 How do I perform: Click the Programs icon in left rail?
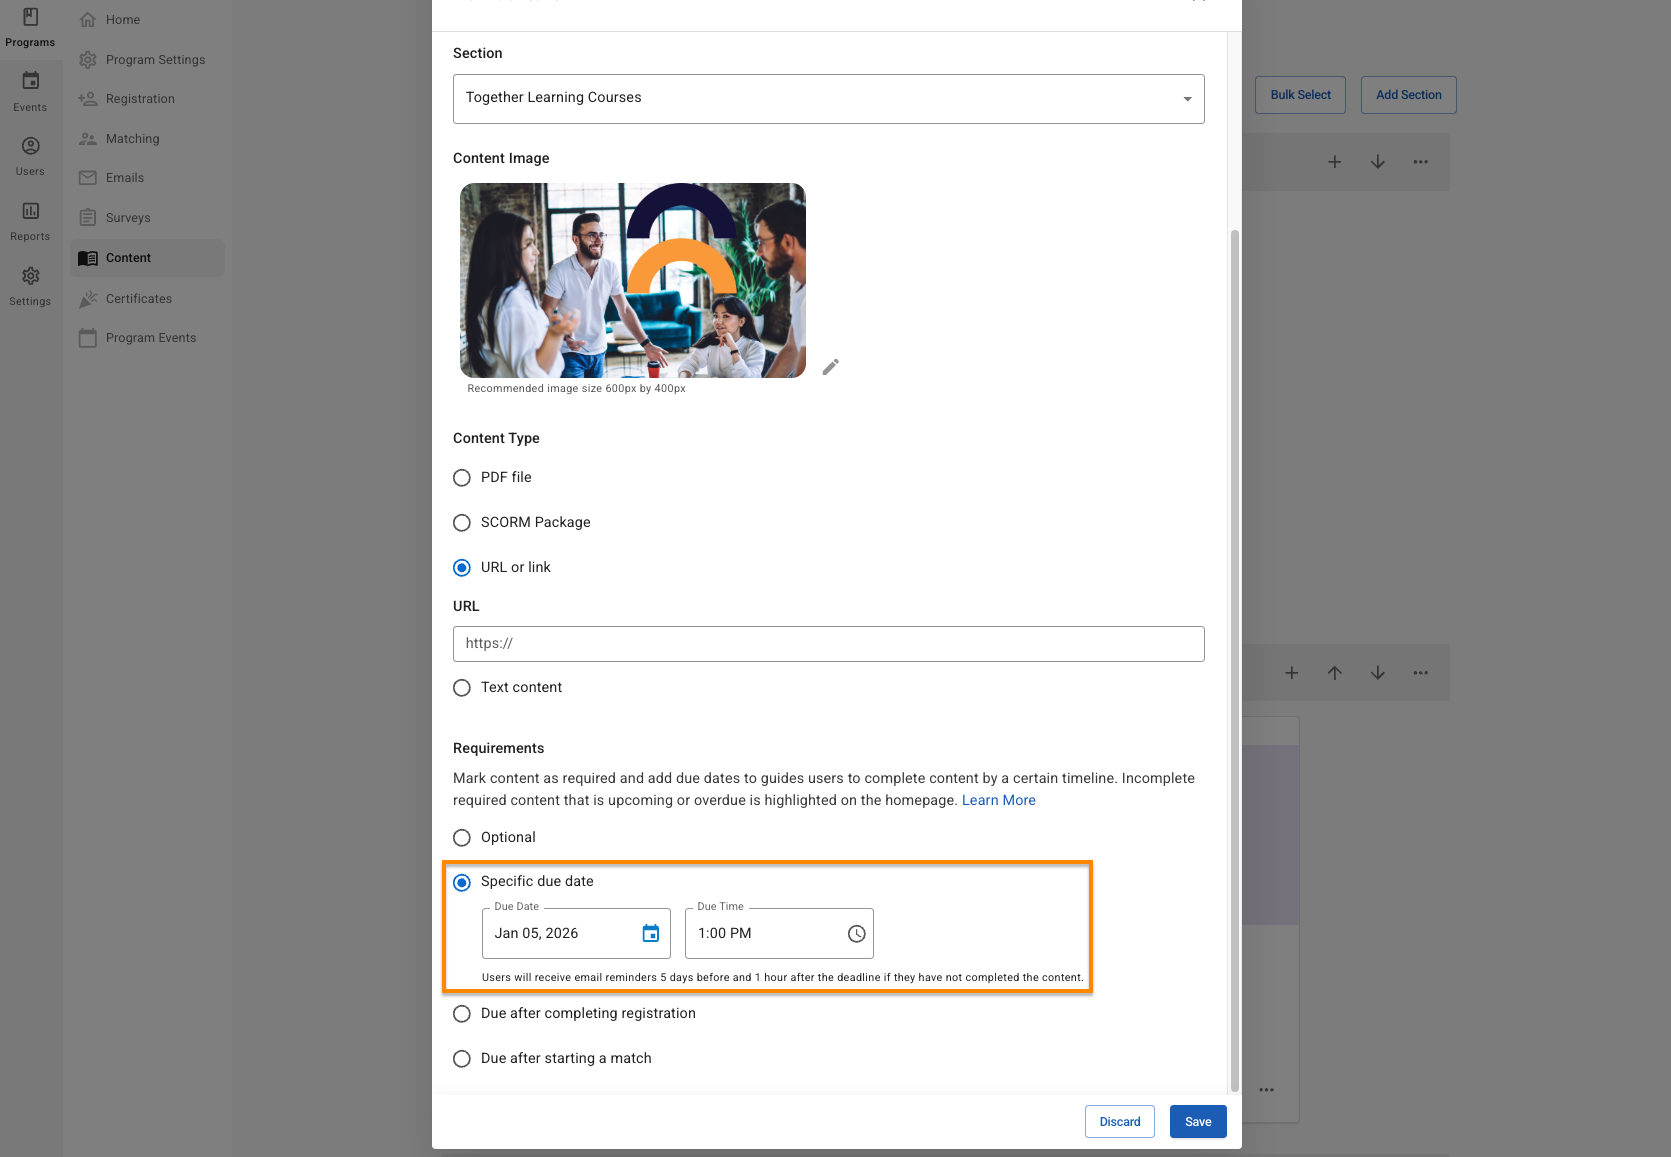[x=30, y=26]
